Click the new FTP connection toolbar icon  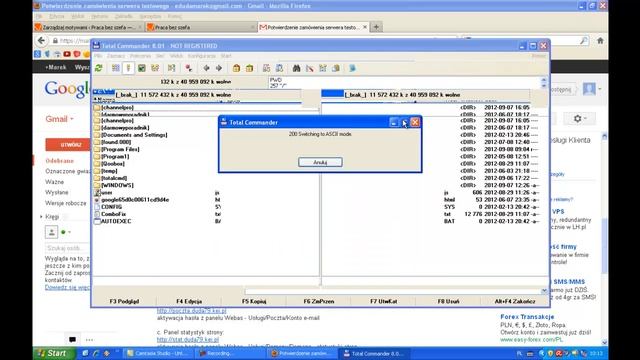coord(280,68)
